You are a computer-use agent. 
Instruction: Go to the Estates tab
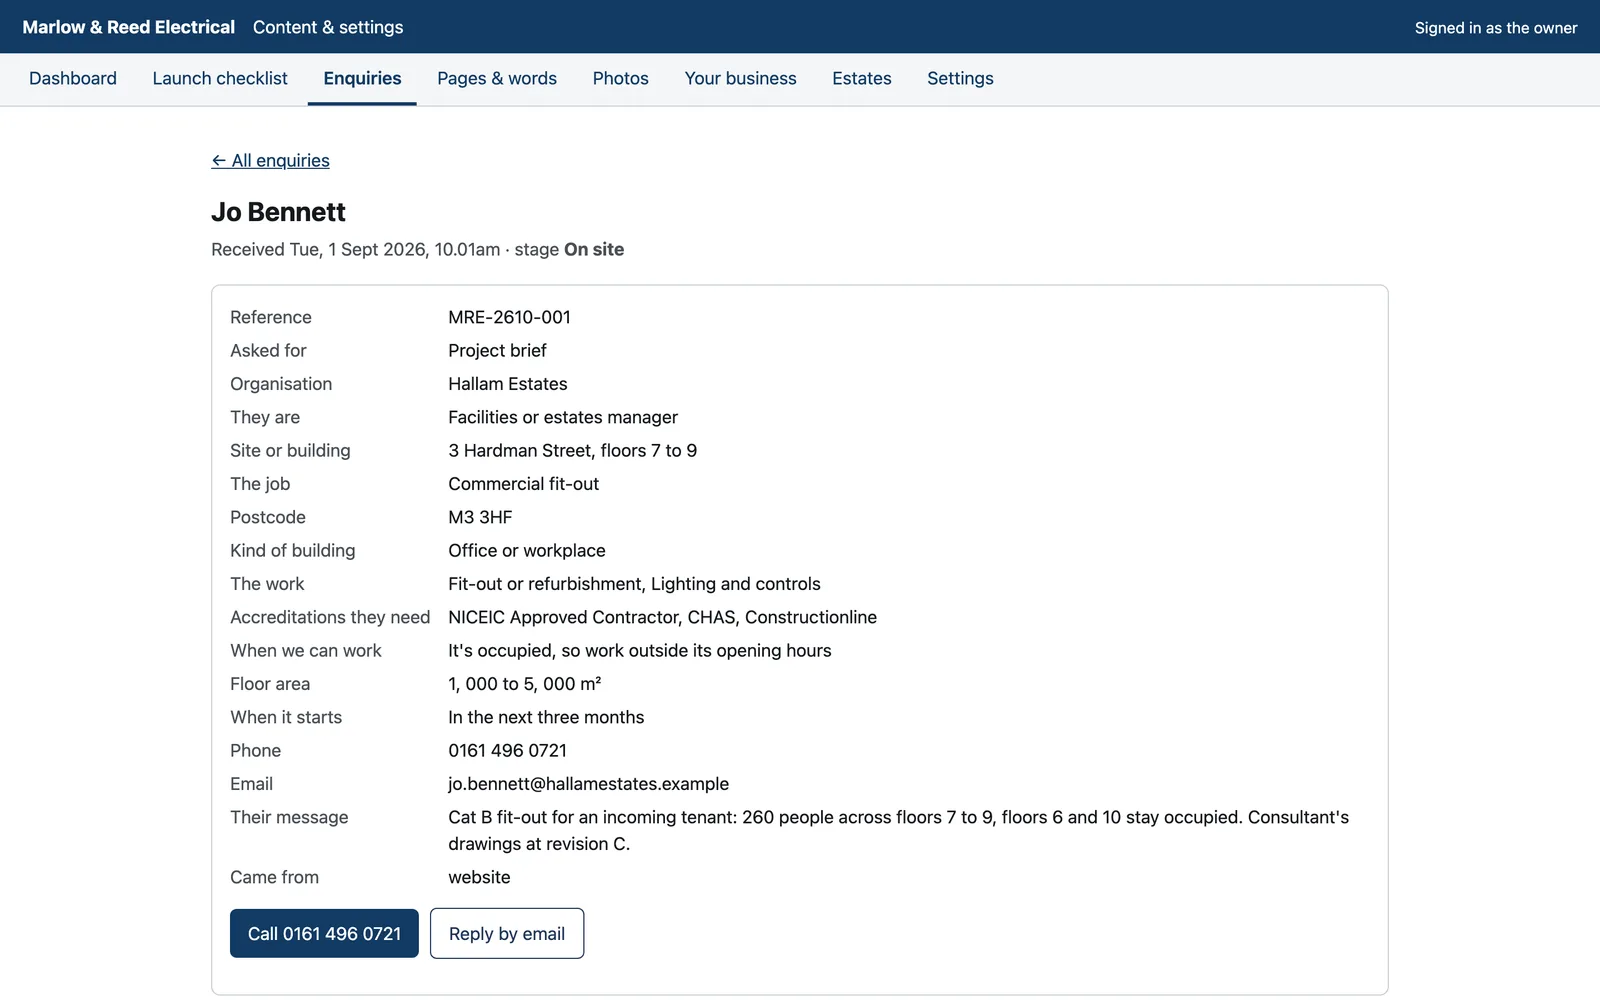862,78
